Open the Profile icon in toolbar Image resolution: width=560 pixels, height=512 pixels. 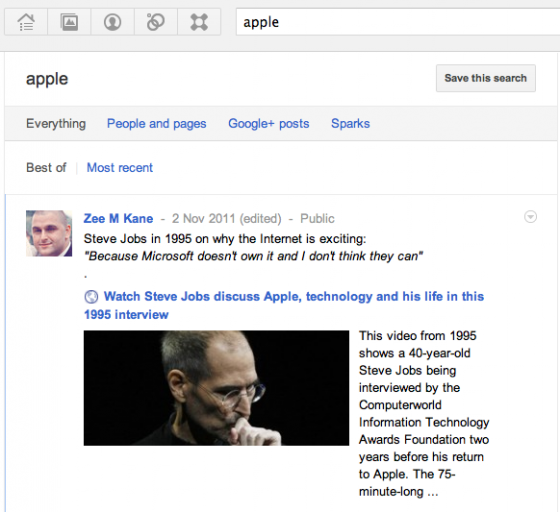click(112, 22)
